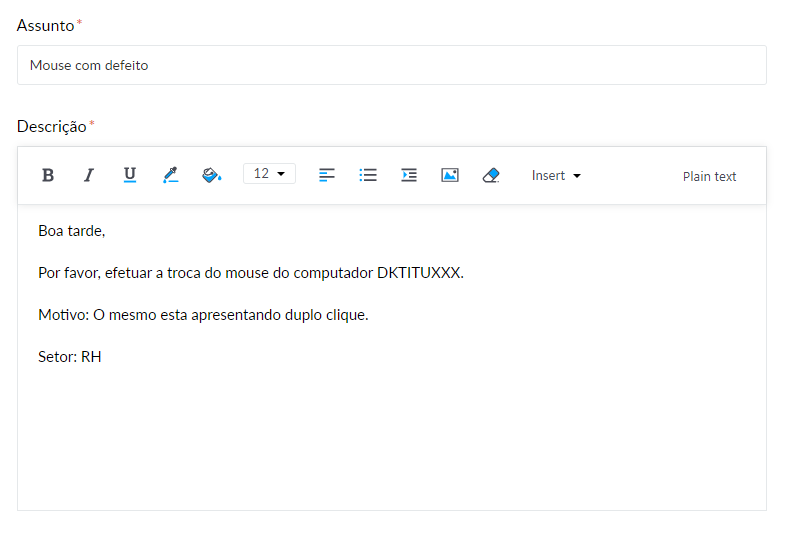Switch editor to Plain text mode
This screenshot has width=789, height=542.
coord(709,176)
